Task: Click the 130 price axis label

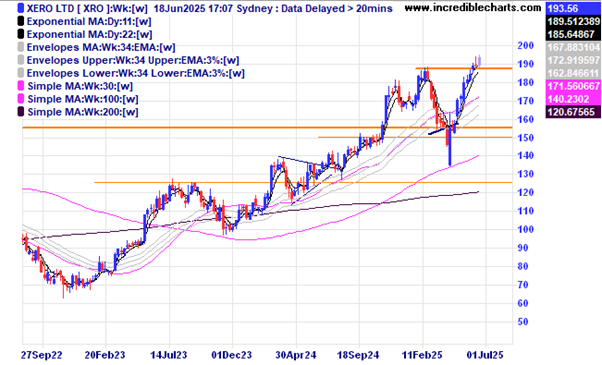Action: point(526,174)
